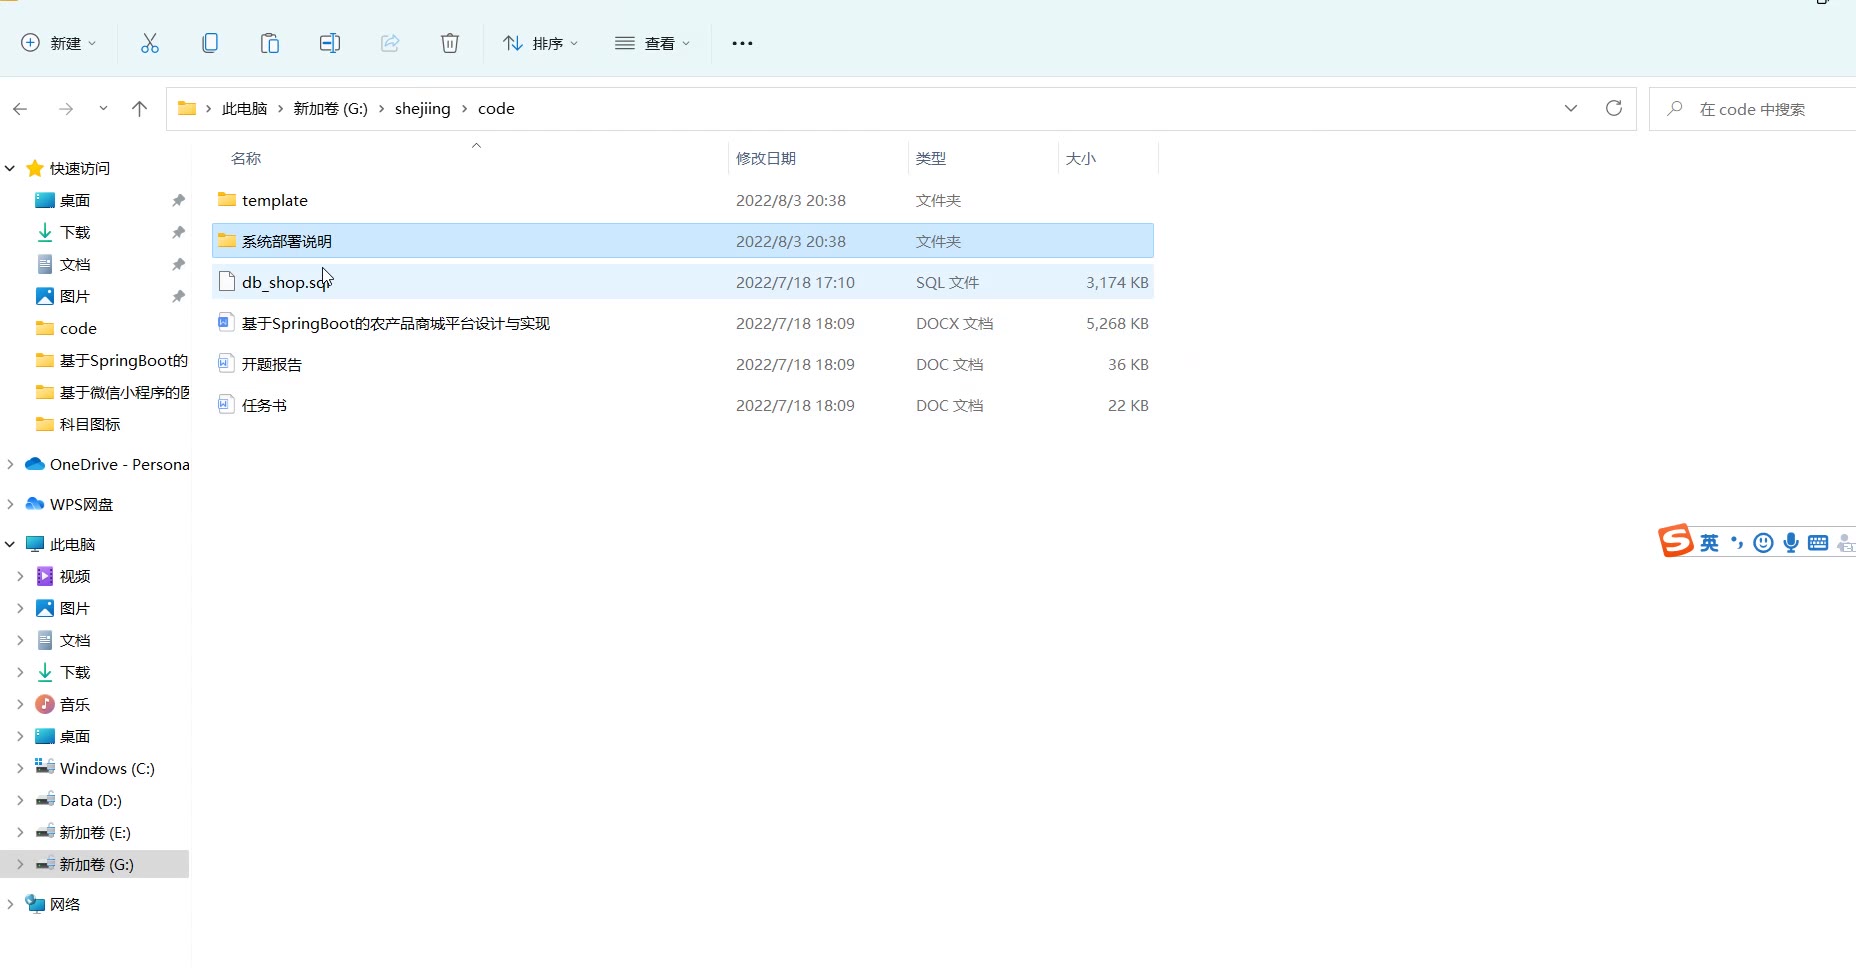Open the 排序 sort dropdown
Image resolution: width=1856 pixels, height=968 pixels.
coord(541,43)
